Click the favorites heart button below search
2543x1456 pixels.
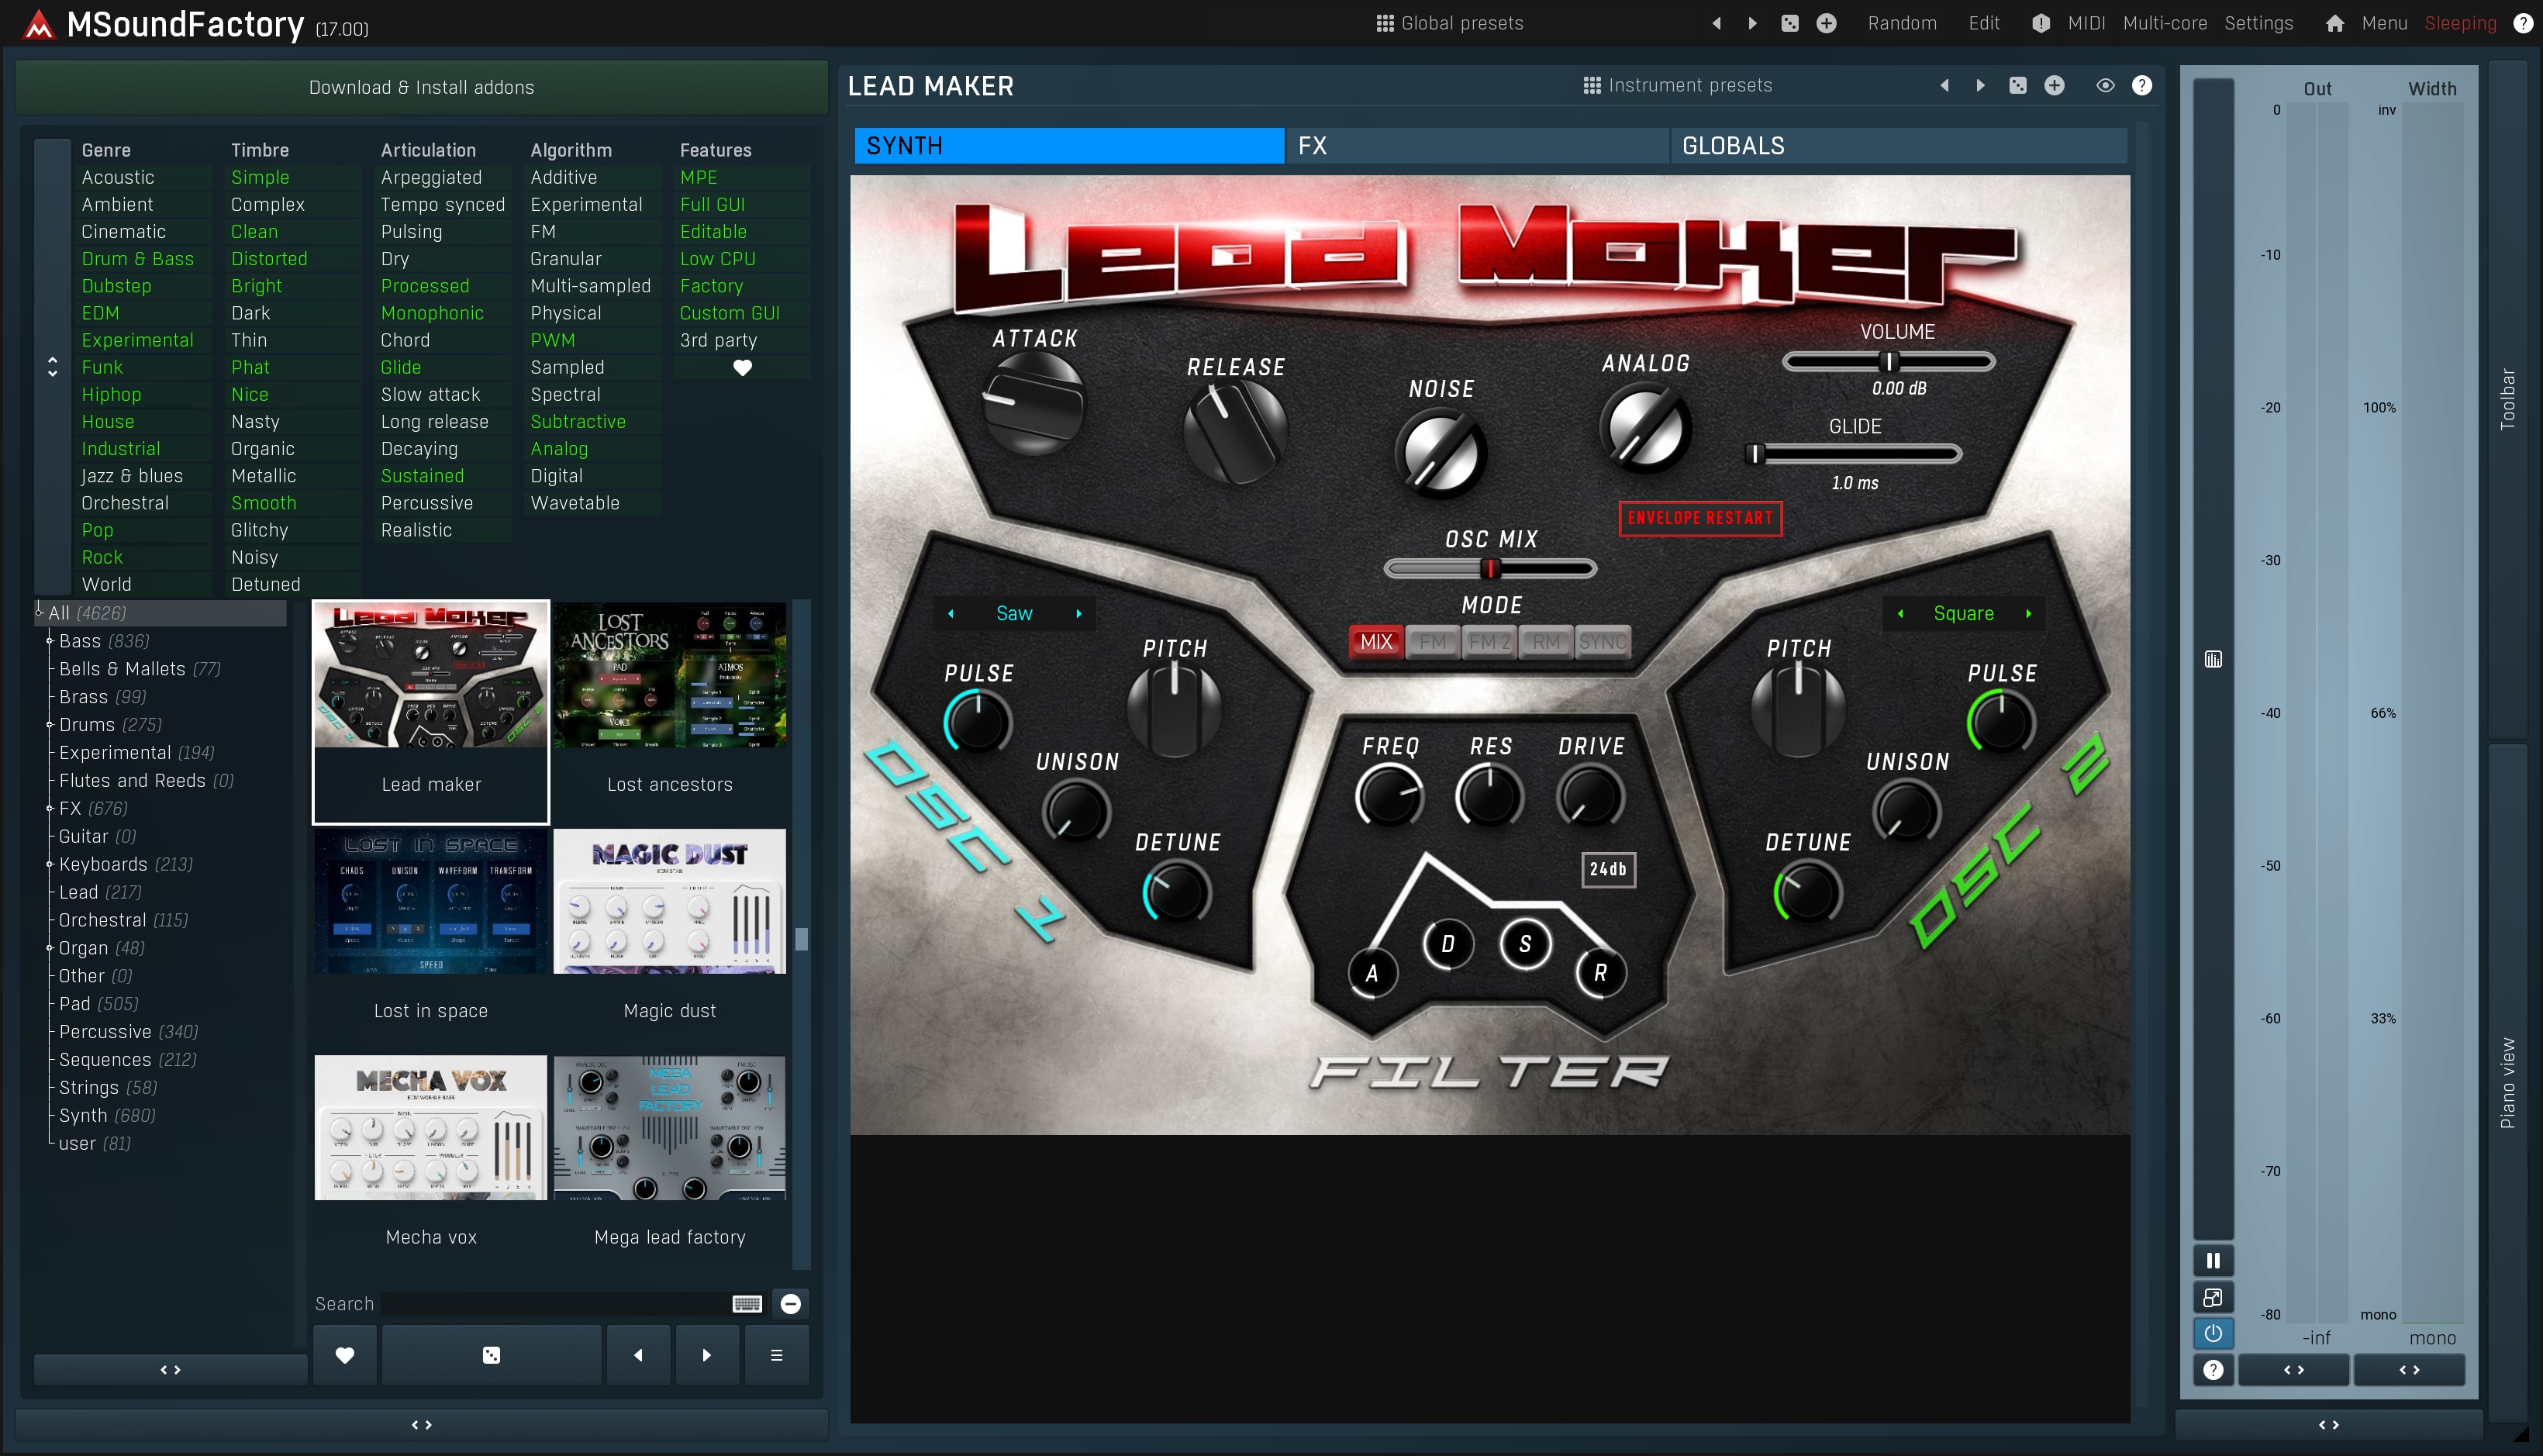pos(344,1355)
